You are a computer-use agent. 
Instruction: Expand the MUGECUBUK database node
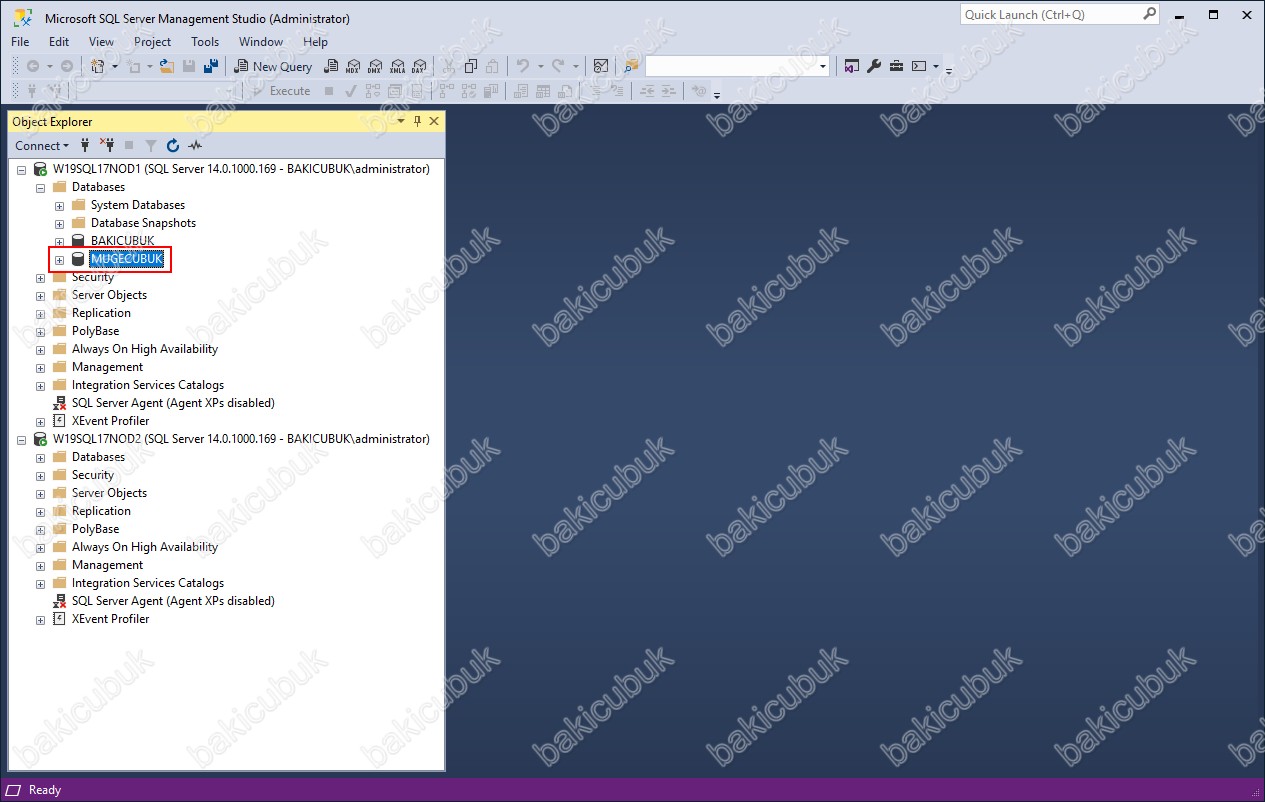click(59, 260)
